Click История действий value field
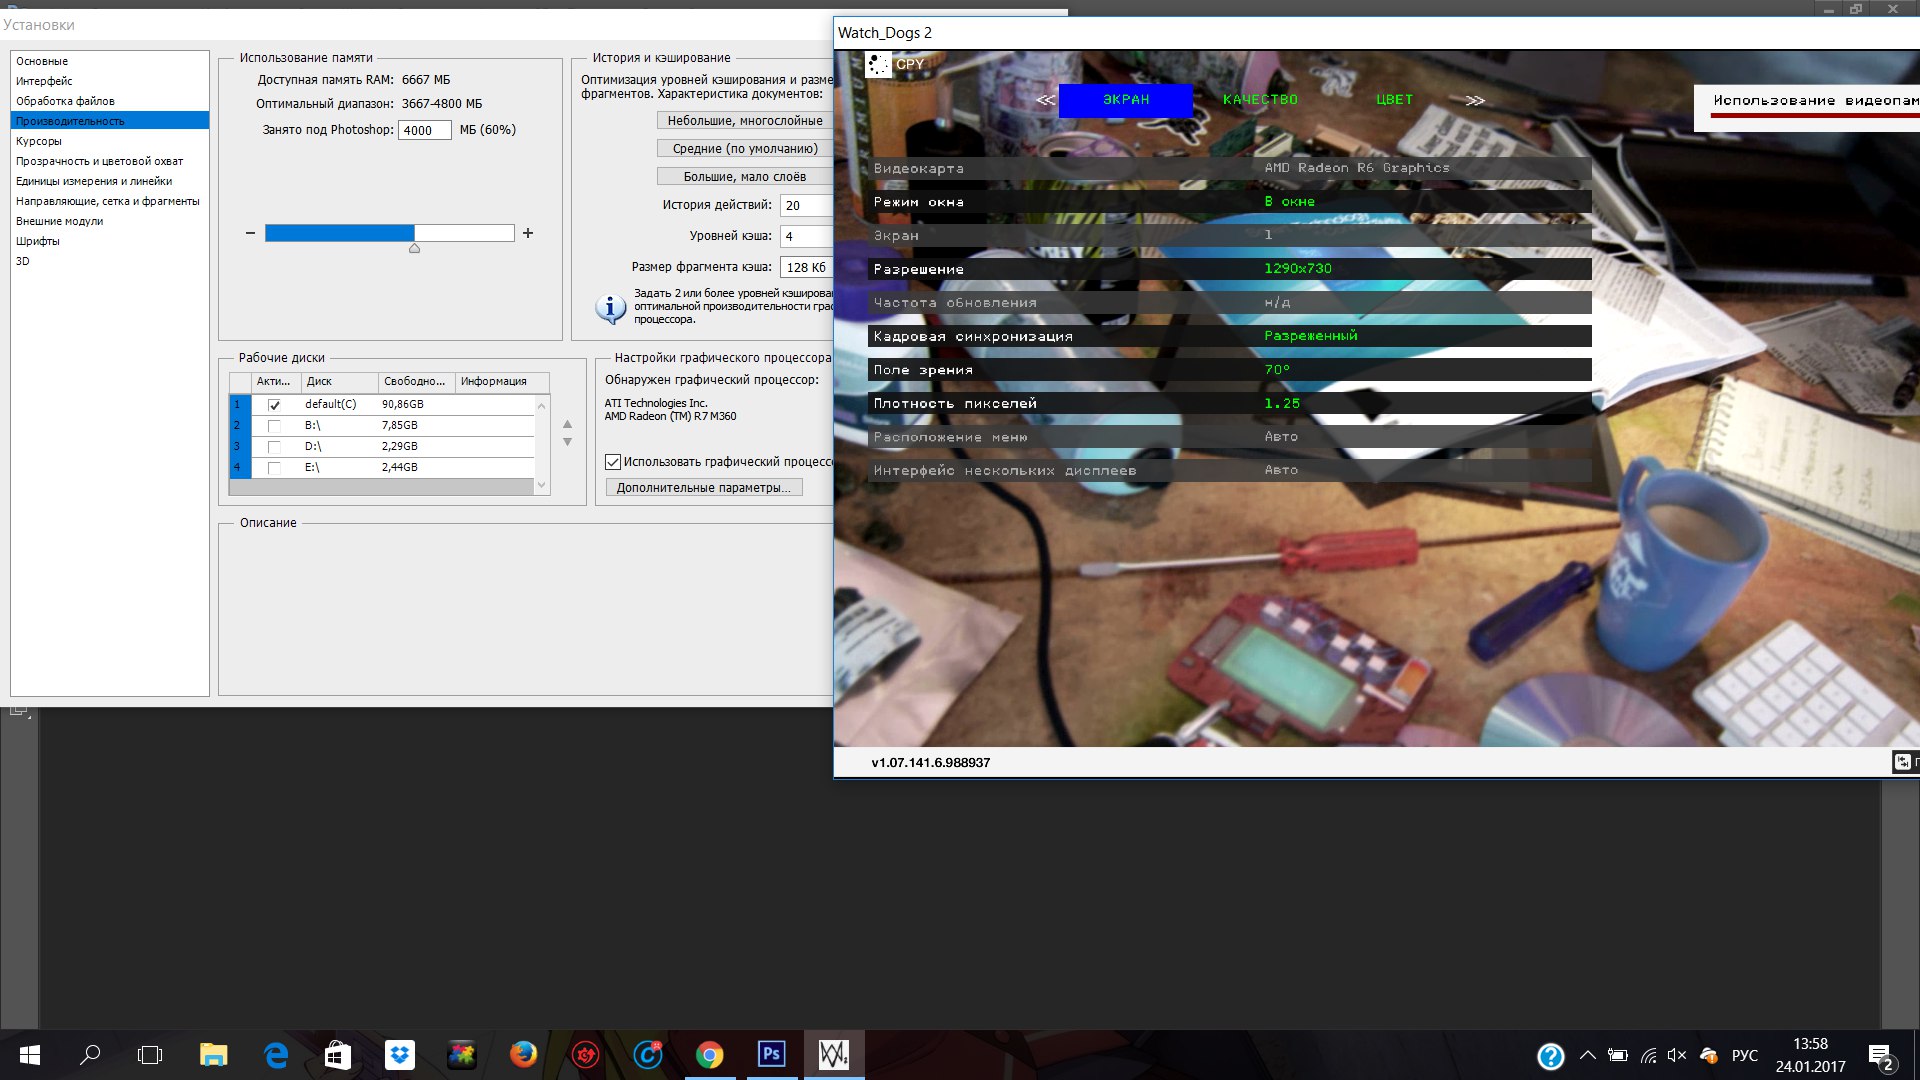This screenshot has height=1080, width=1920. tap(807, 206)
